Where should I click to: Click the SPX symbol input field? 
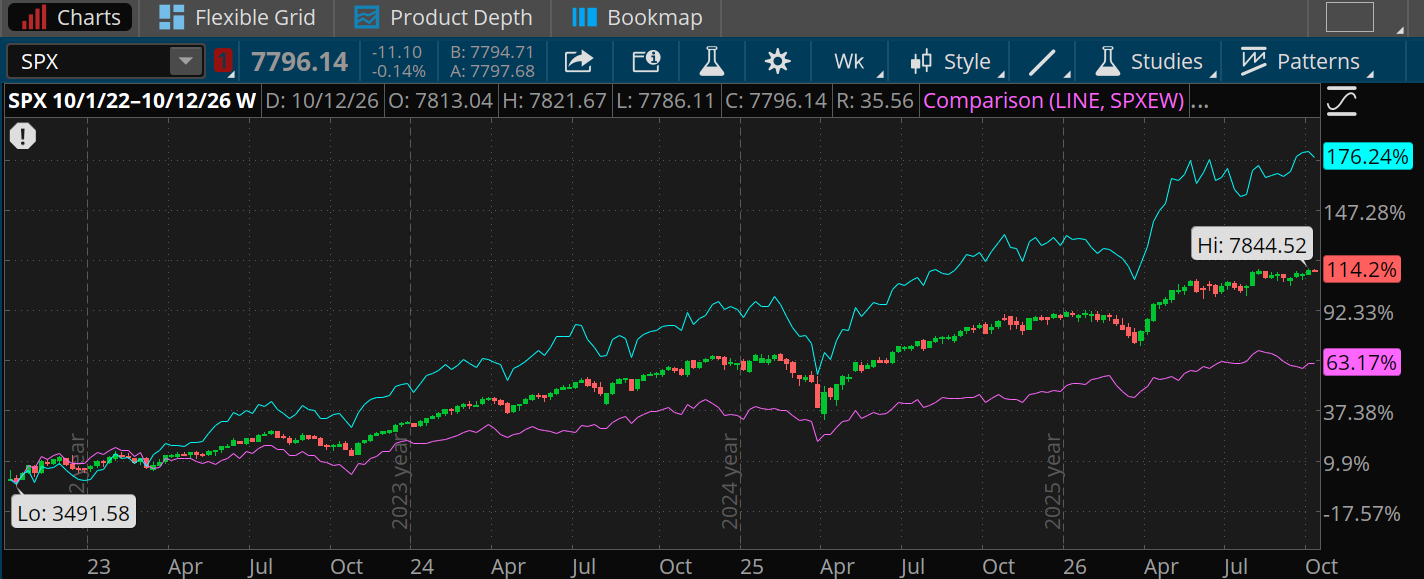tap(88, 62)
